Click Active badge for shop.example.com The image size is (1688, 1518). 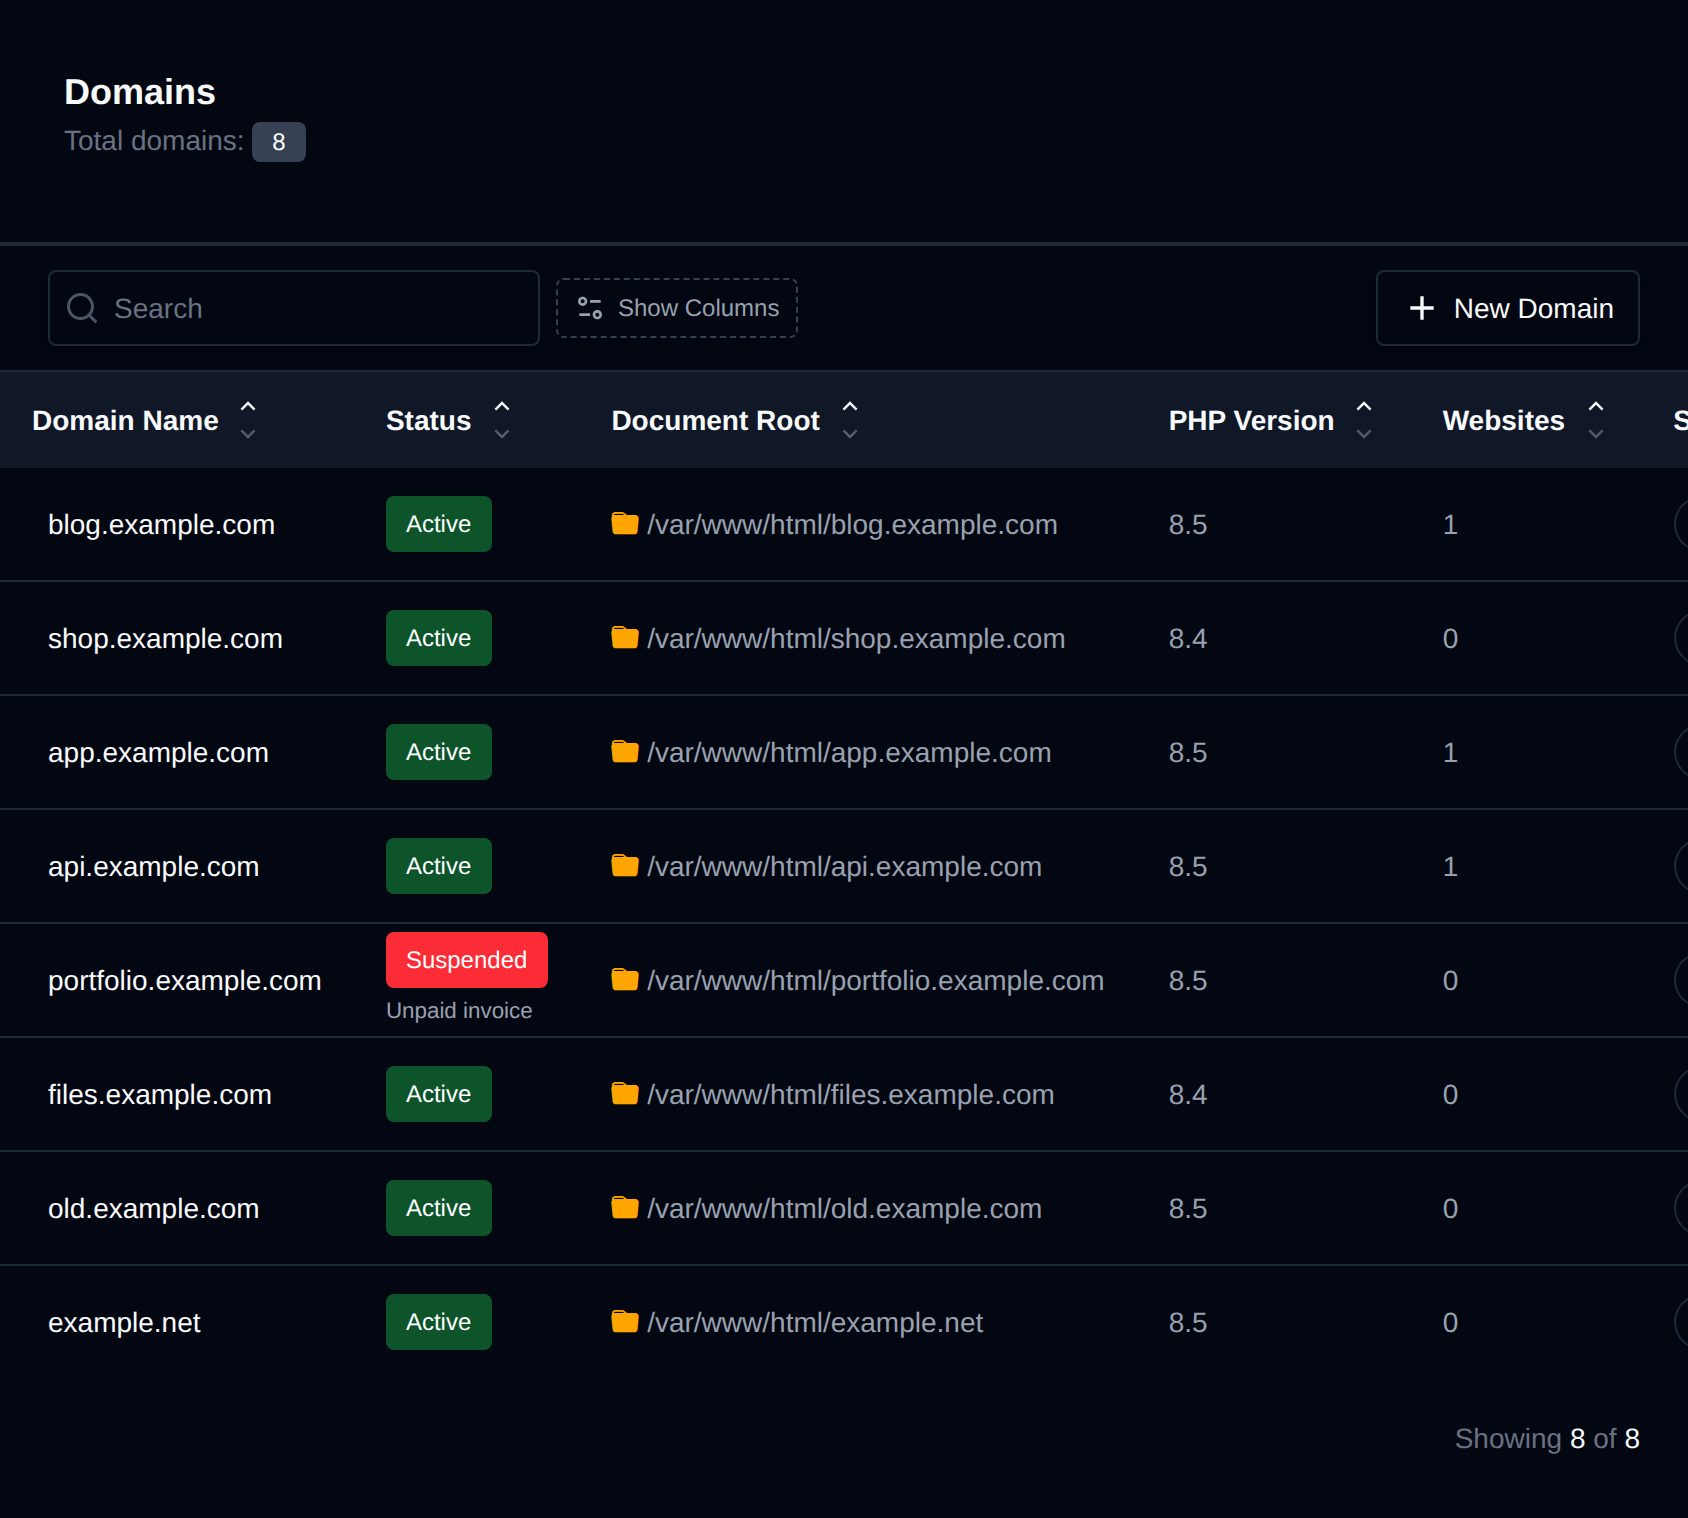click(439, 638)
